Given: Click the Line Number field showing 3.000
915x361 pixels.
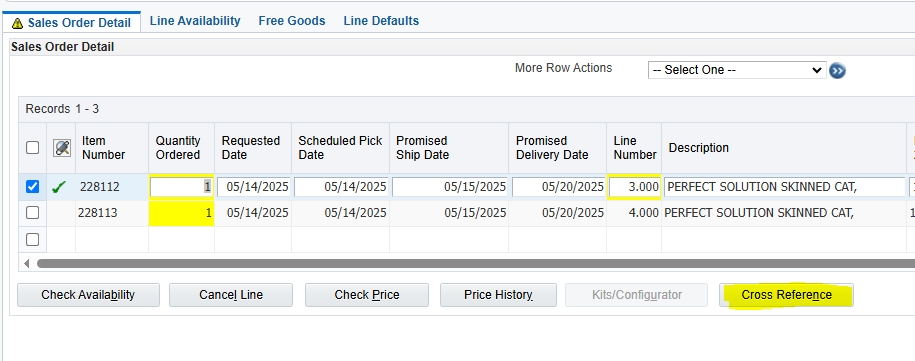Looking at the screenshot, I should 634,187.
